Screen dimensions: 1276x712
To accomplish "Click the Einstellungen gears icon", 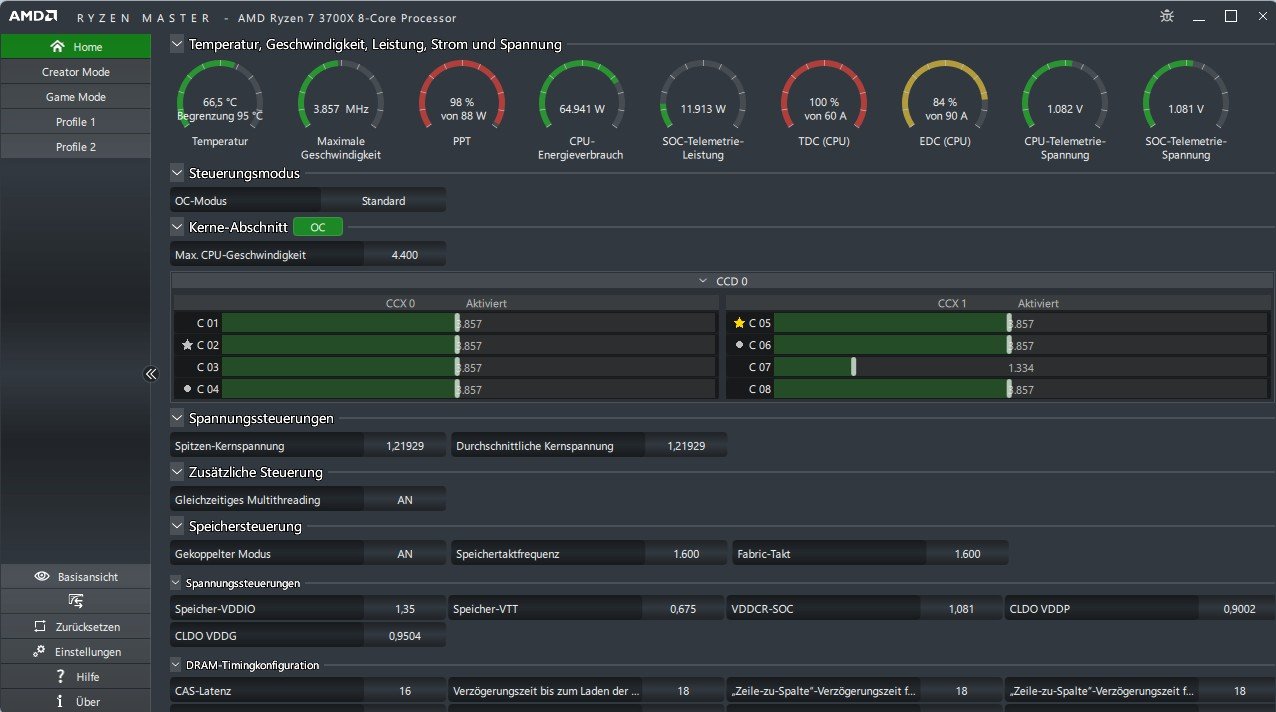I will (x=39, y=651).
